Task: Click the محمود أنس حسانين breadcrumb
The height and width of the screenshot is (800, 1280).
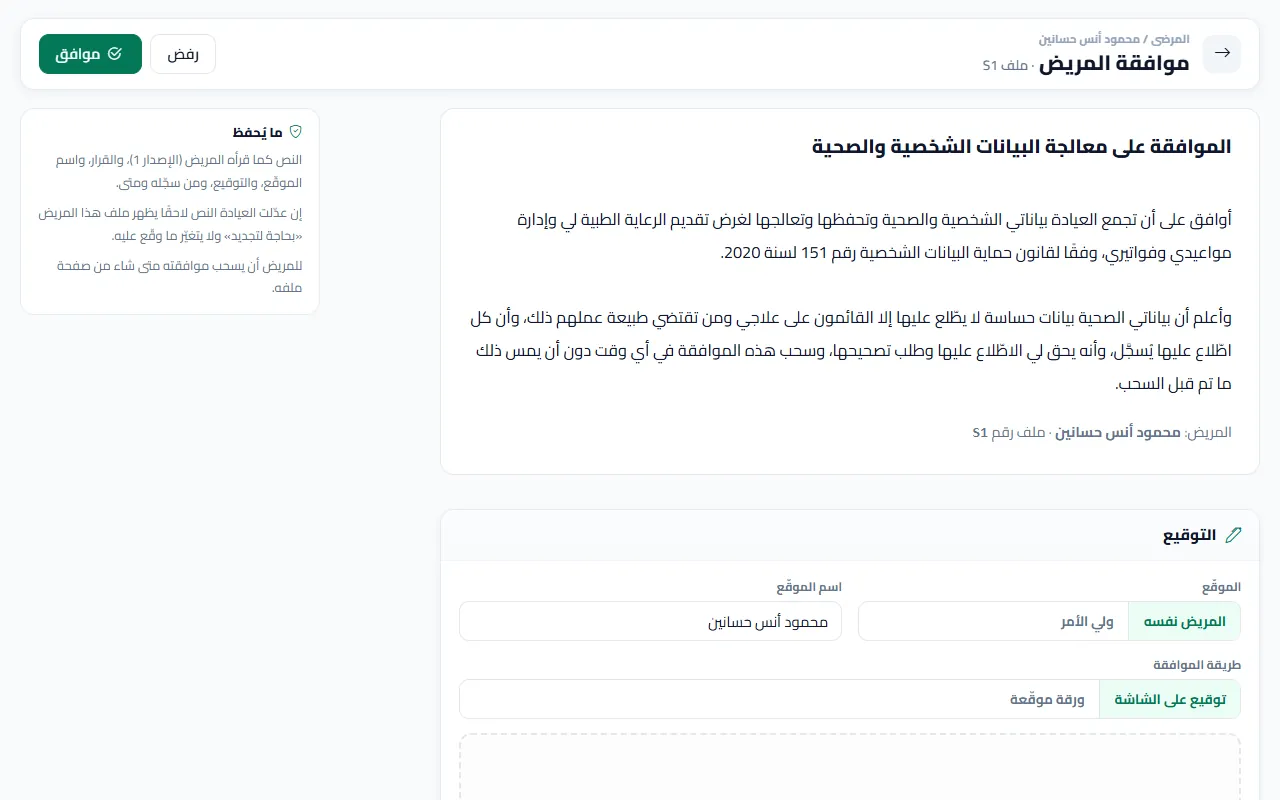Action: pyautogui.click(x=1089, y=39)
